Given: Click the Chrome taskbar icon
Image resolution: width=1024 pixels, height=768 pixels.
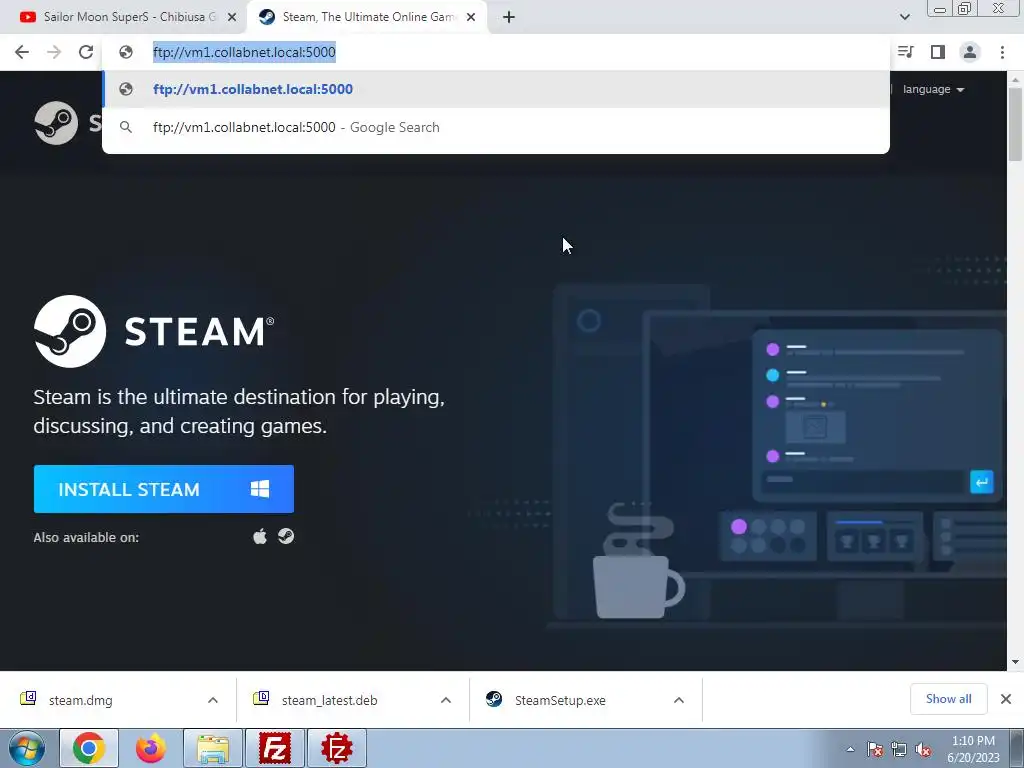Looking at the screenshot, I should (x=89, y=748).
